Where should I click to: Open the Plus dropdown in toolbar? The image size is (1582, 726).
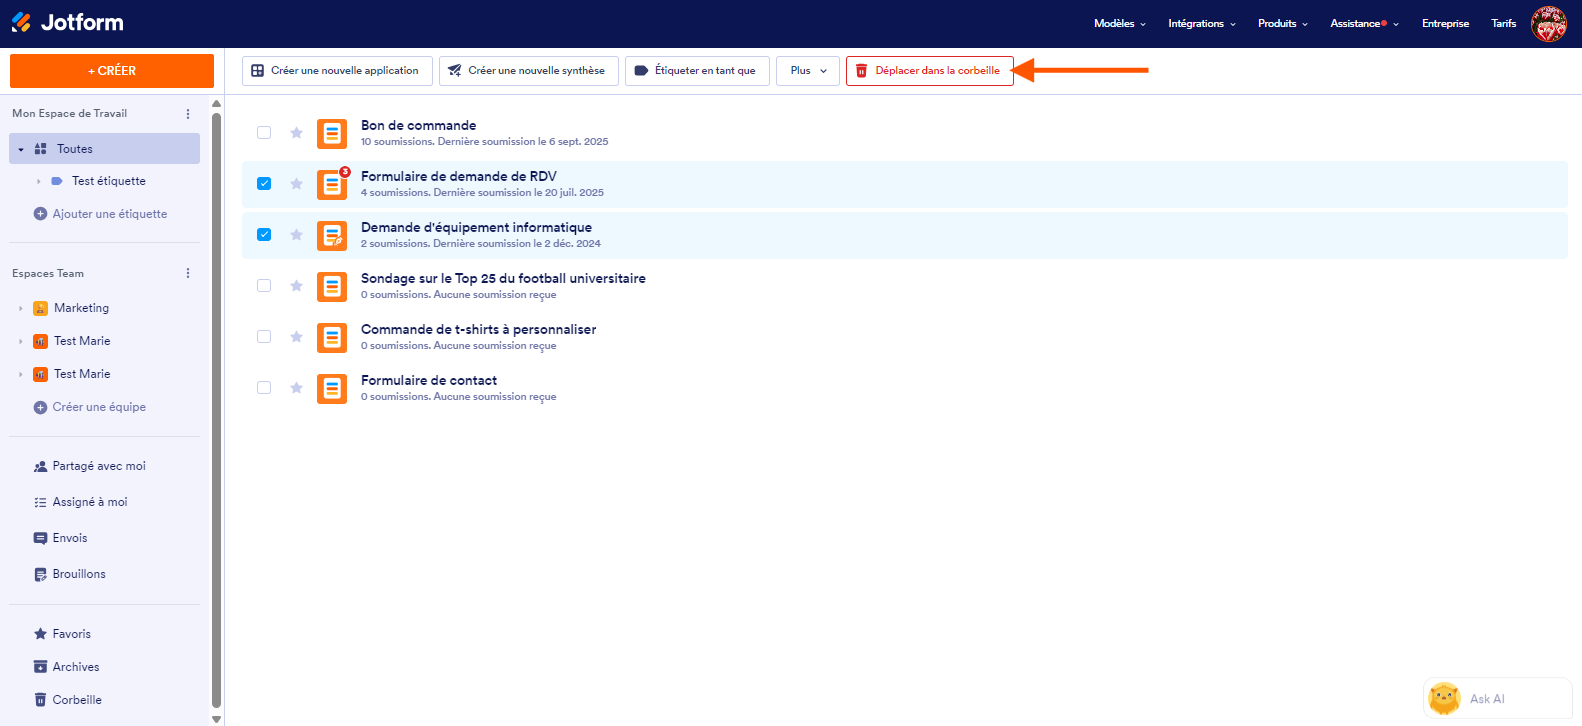[808, 71]
